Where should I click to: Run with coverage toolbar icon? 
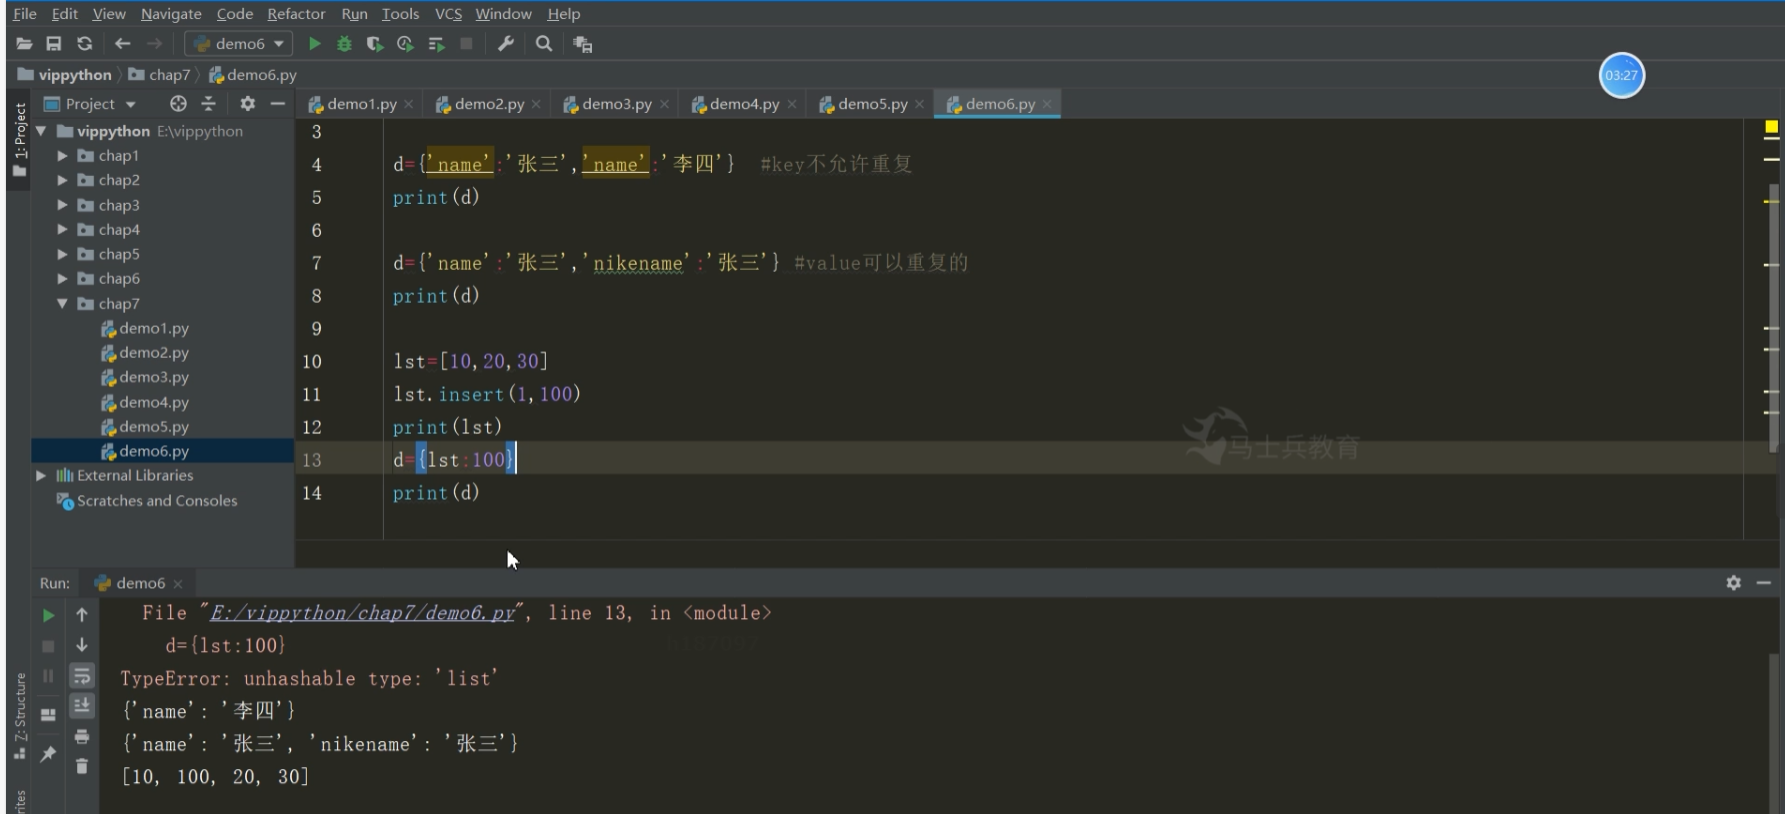375,44
